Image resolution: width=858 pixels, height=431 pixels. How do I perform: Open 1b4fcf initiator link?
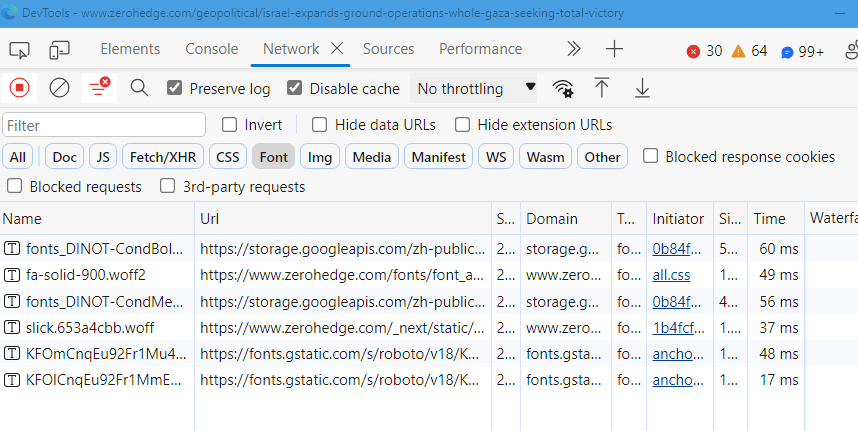(x=678, y=328)
